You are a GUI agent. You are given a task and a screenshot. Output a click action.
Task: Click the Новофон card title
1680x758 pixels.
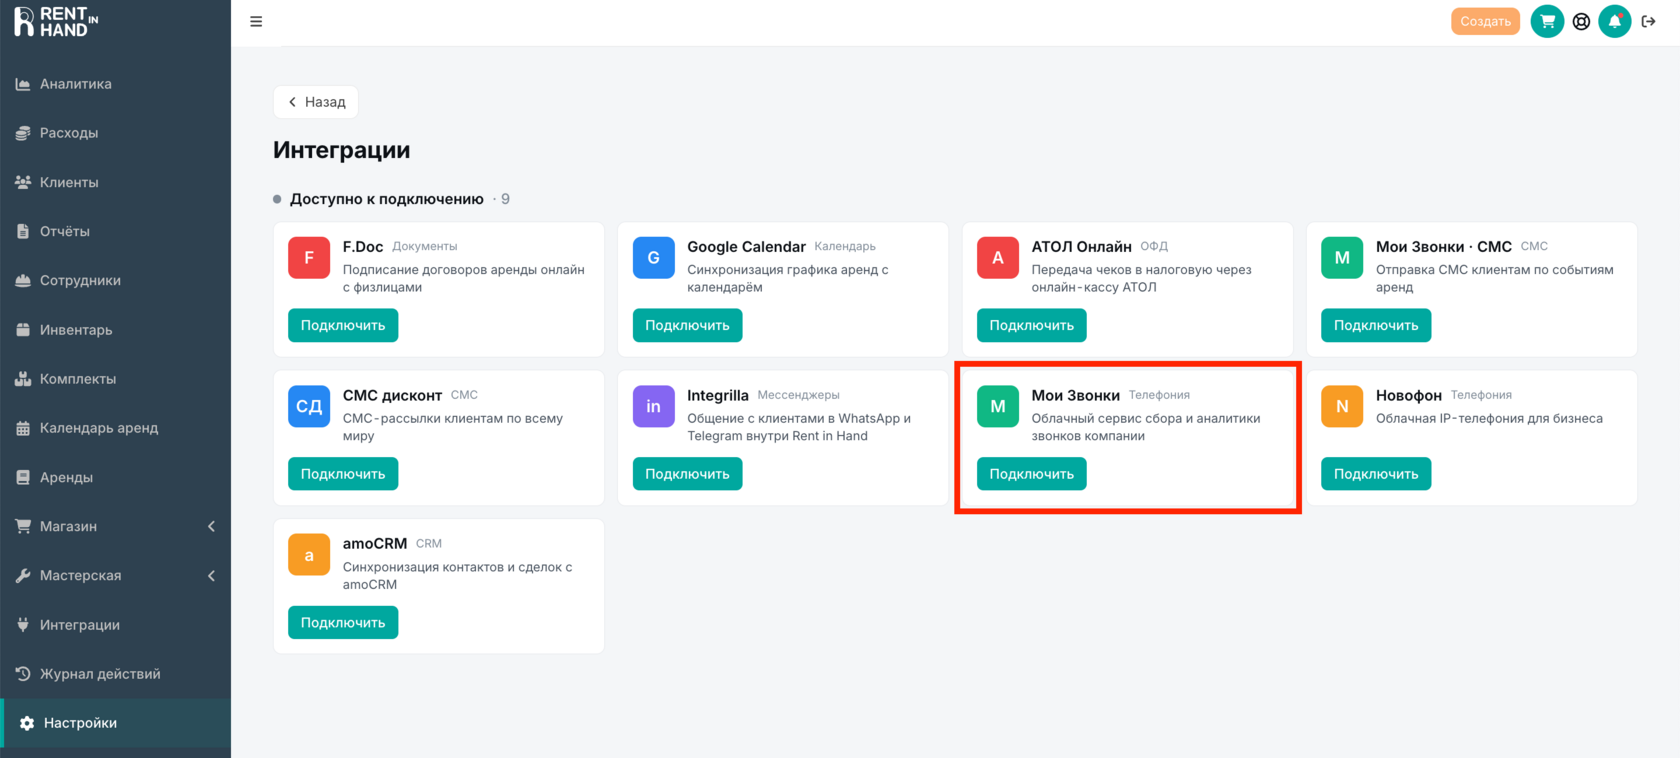pos(1409,396)
